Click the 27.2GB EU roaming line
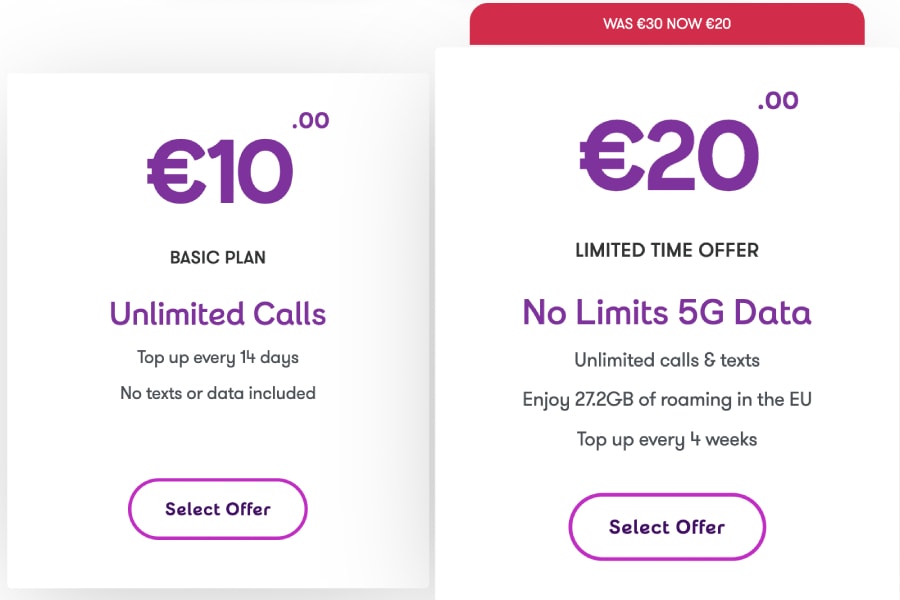Screen dimensions: 900x600 click(x=667, y=400)
